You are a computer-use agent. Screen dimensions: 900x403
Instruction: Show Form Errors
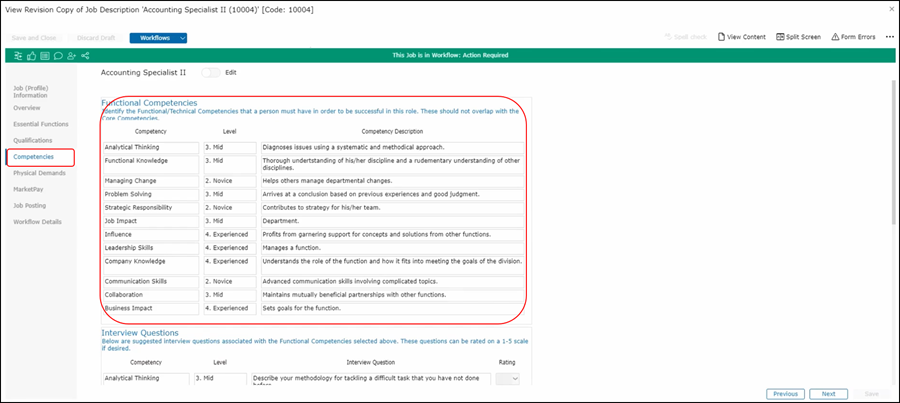pos(854,37)
